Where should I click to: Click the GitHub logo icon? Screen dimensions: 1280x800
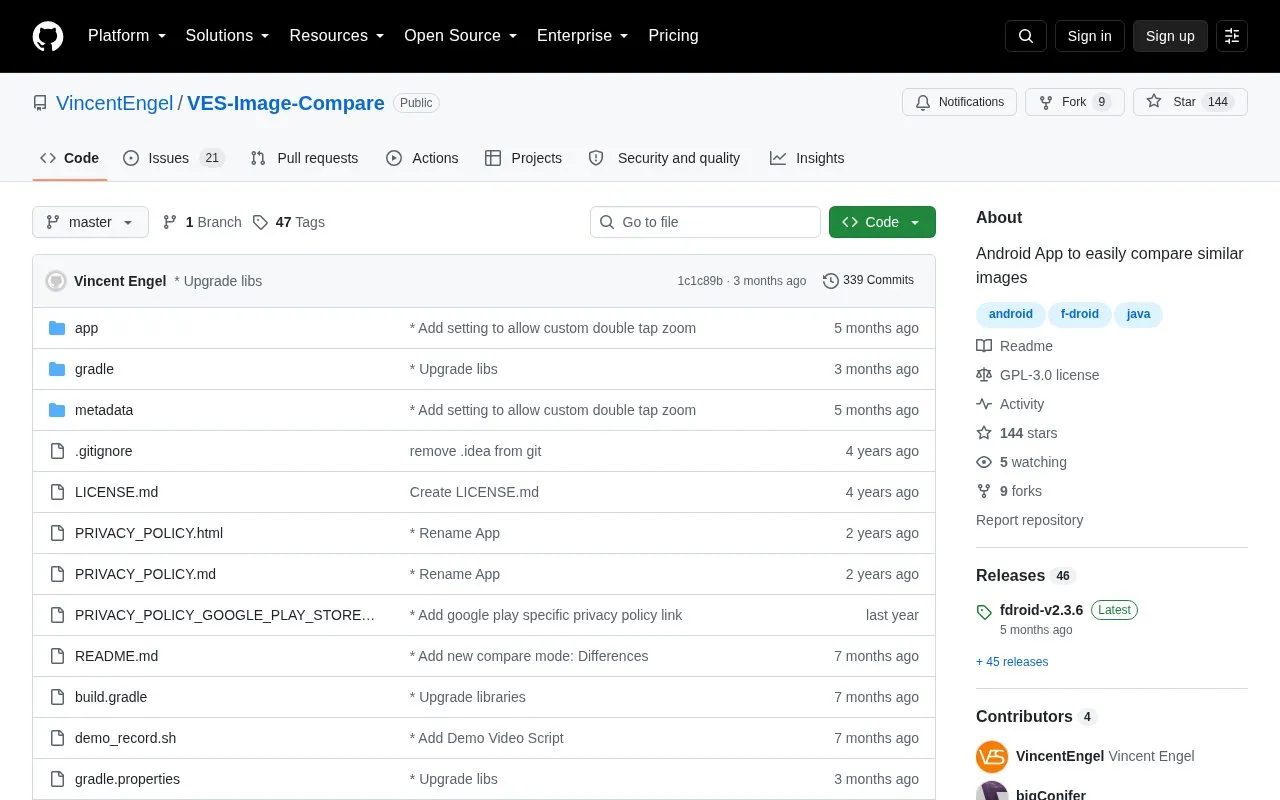pos(48,36)
